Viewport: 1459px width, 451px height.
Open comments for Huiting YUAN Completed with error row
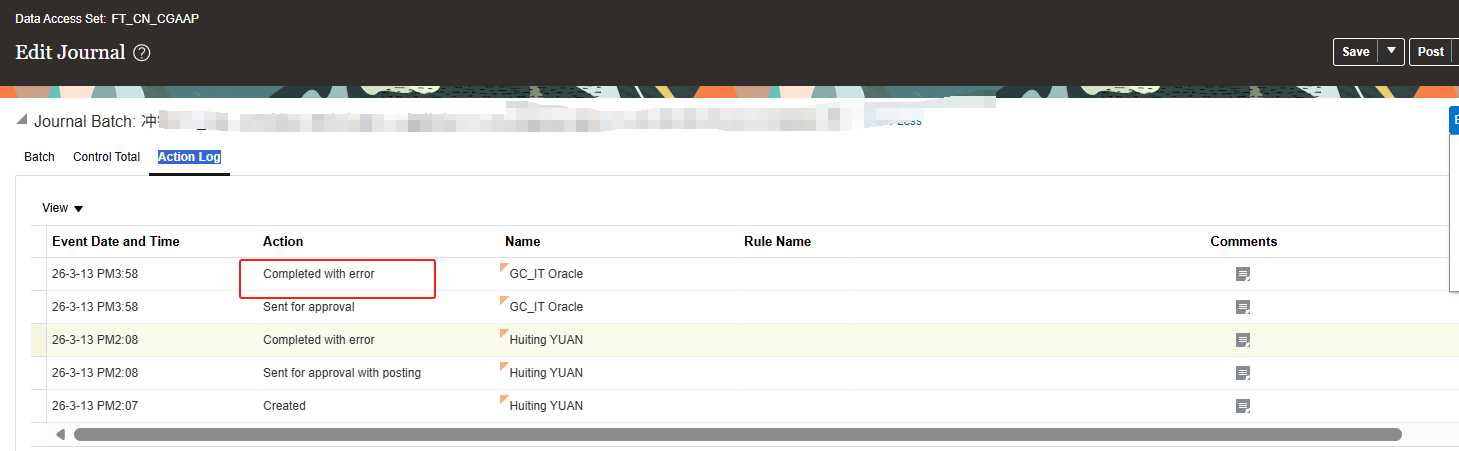point(1243,340)
